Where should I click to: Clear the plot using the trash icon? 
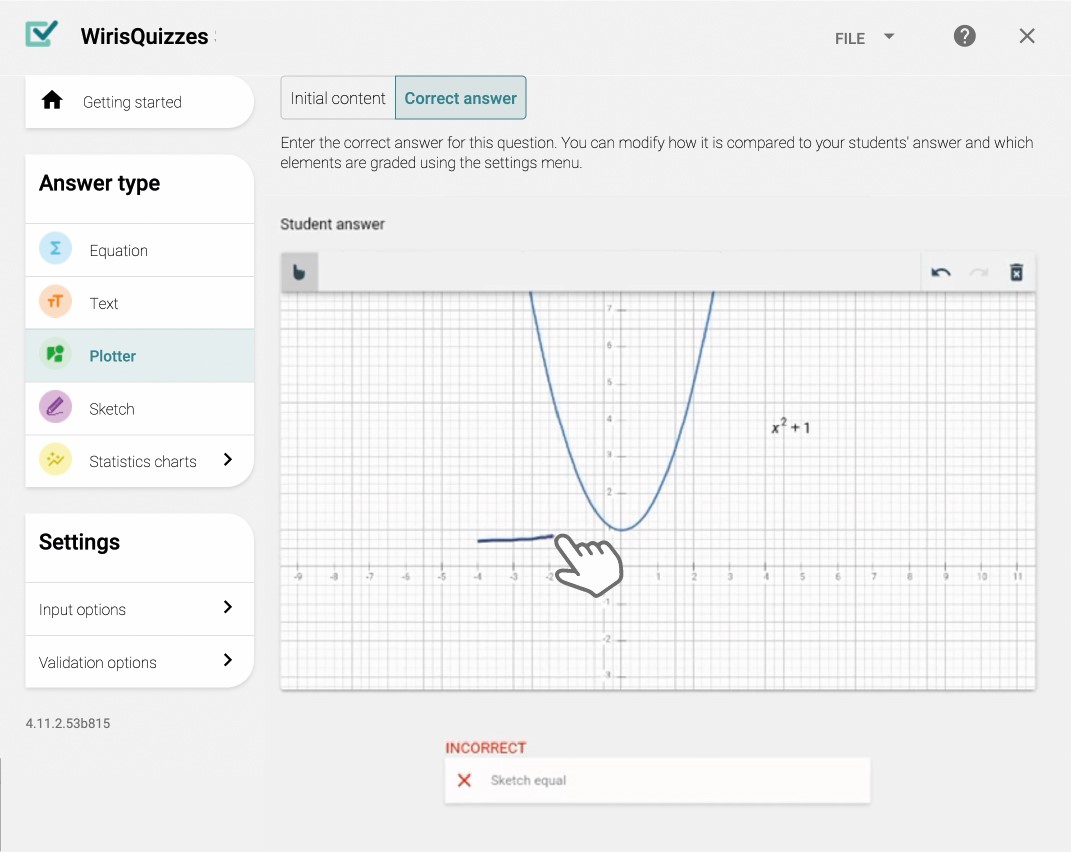1016,271
